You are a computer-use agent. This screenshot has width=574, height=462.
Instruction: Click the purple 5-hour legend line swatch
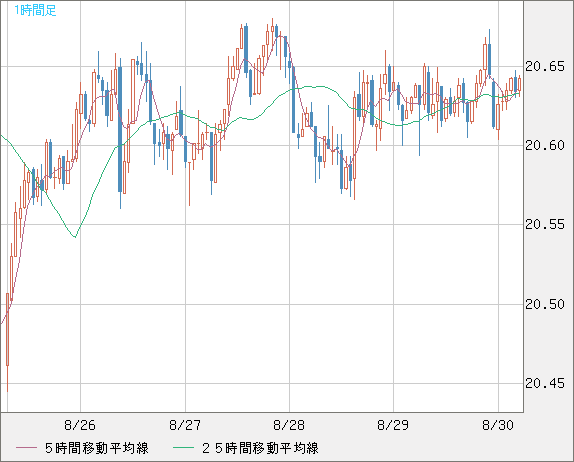(x=26, y=448)
